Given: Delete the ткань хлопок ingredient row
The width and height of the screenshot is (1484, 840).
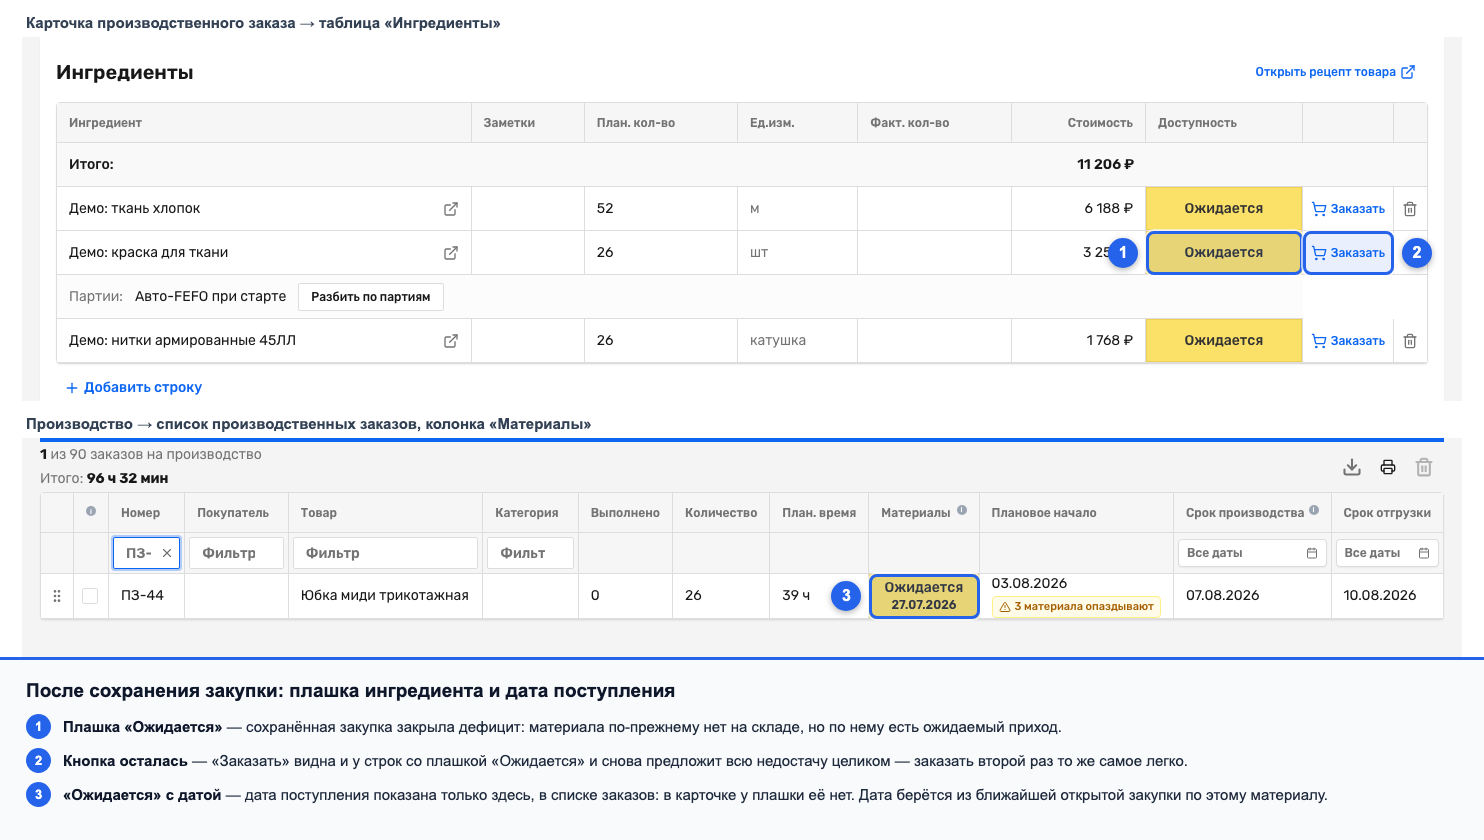Looking at the screenshot, I should tap(1410, 209).
